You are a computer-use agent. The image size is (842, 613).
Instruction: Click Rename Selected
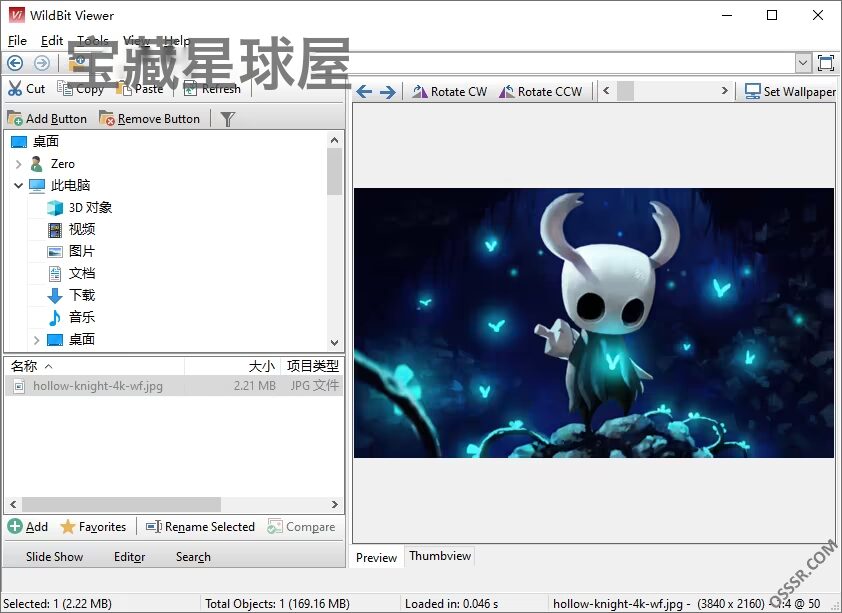point(200,527)
